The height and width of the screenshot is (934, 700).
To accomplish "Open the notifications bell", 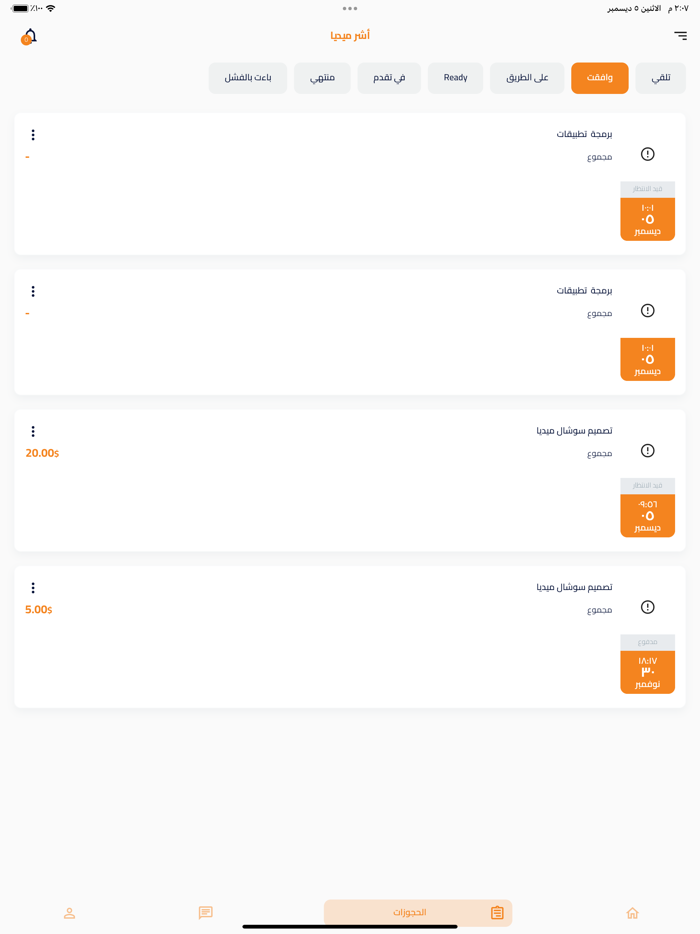I will tap(29, 37).
